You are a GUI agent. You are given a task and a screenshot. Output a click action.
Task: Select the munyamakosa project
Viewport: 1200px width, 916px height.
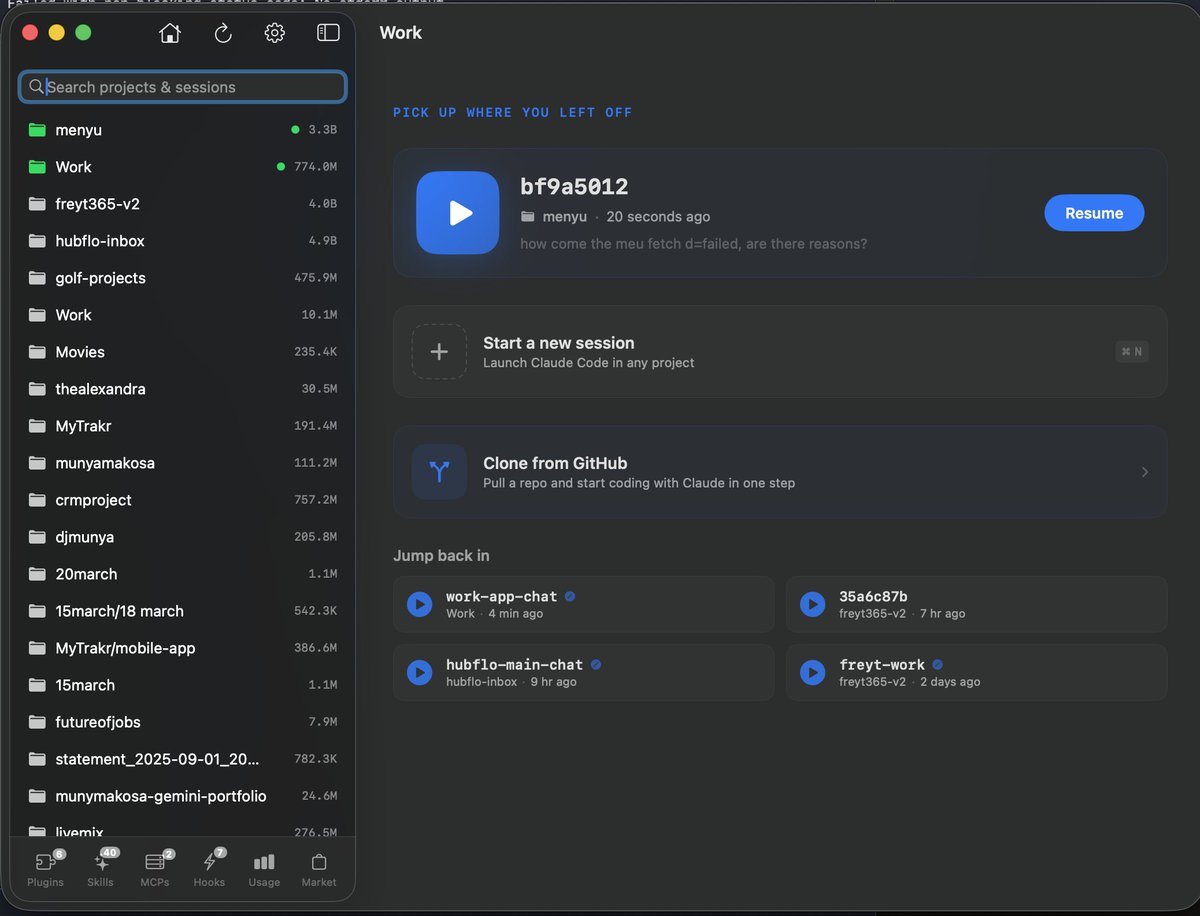coord(183,463)
